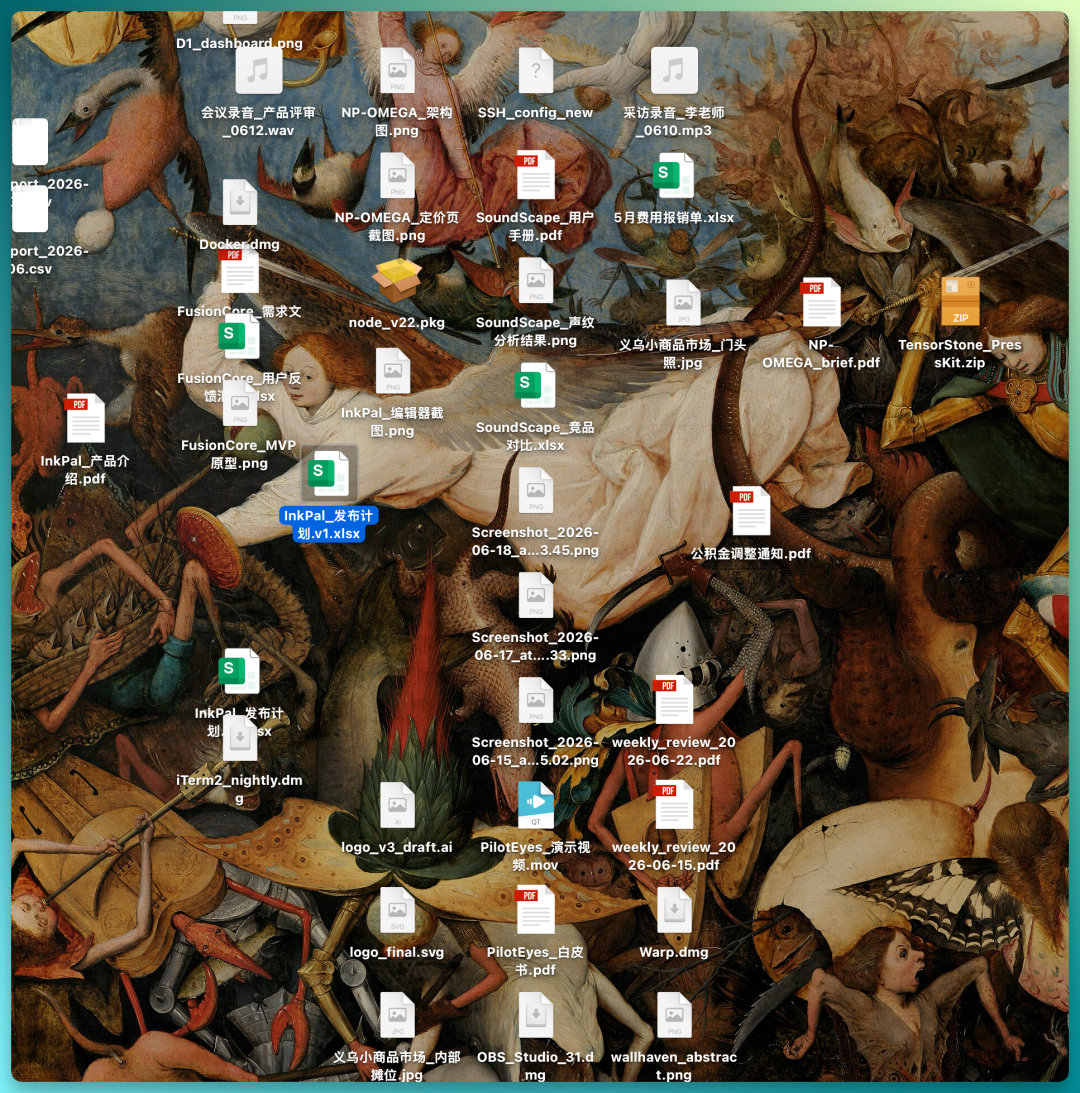Select the PilotEyes_演示视频.mov QuickTime movie icon

point(535,805)
